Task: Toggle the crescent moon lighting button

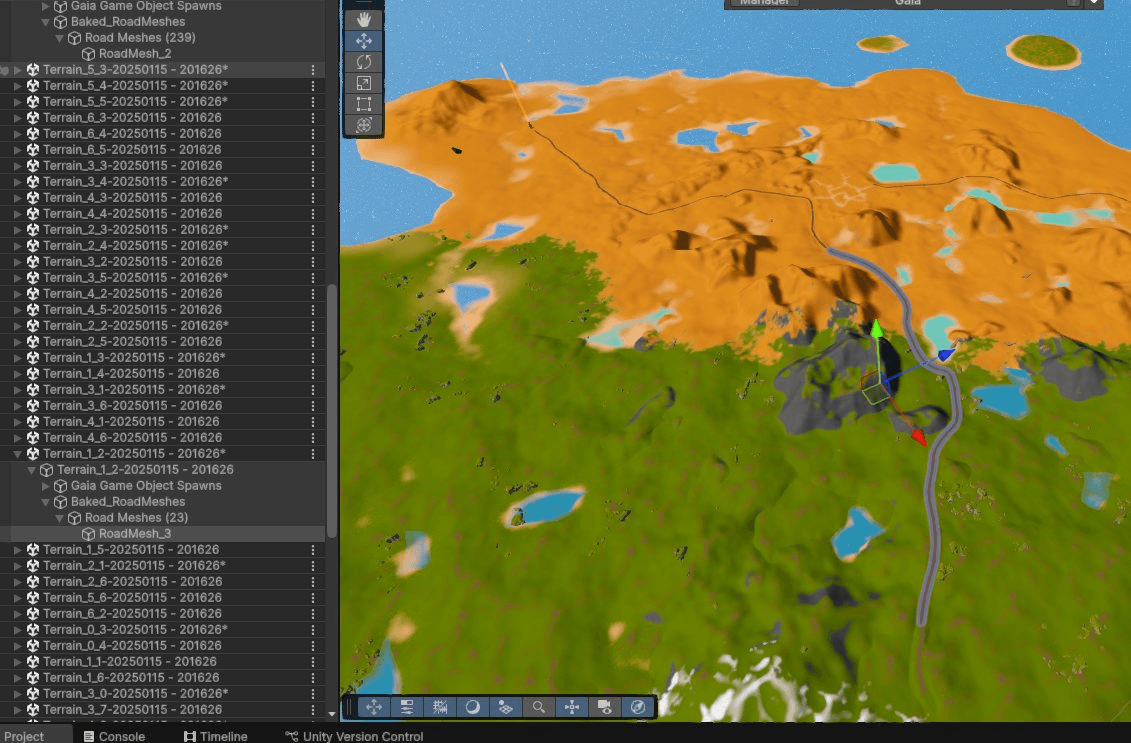Action: tap(473, 707)
